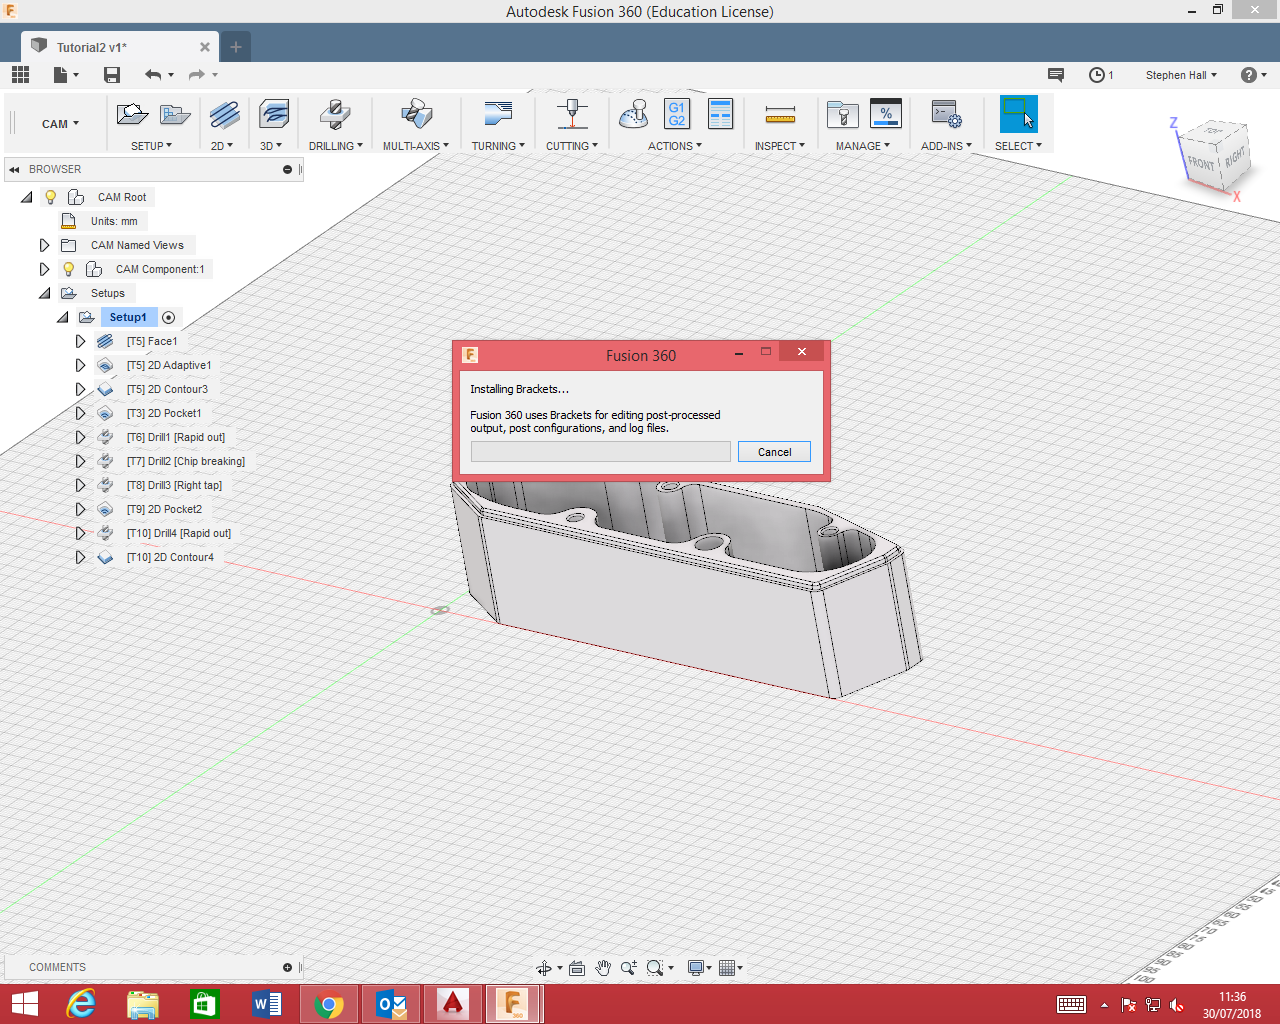Toggle visibility bulb for CAM Component:1
Screen dimensions: 1280x1024
pos(68,269)
